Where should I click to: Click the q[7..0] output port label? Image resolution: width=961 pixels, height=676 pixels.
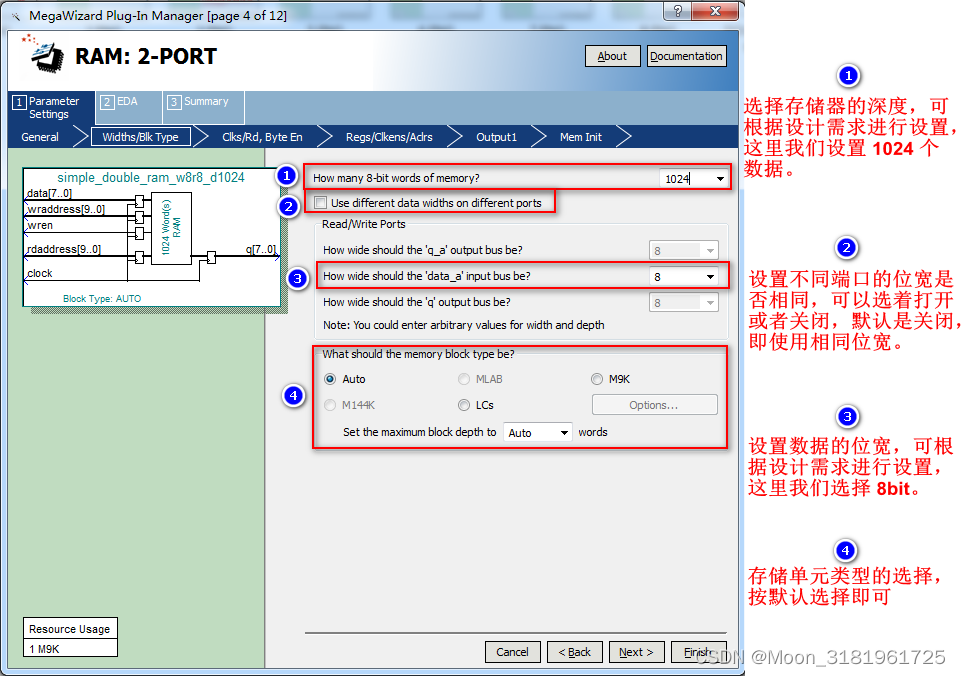point(261,249)
